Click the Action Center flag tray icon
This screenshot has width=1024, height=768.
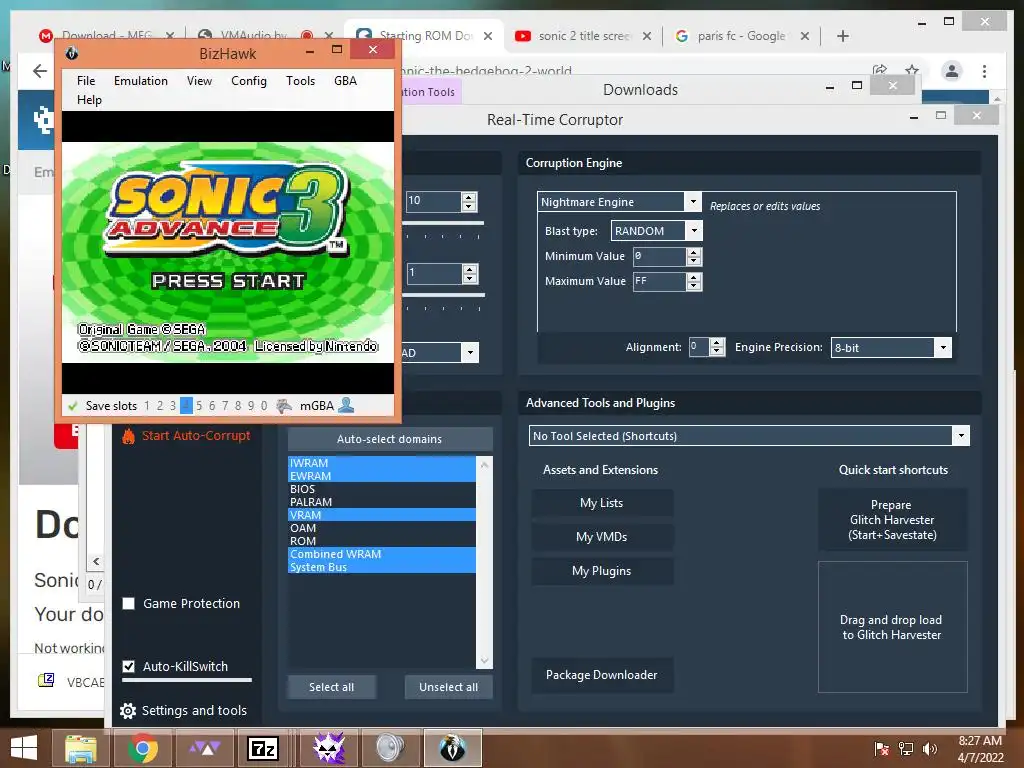tap(881, 748)
